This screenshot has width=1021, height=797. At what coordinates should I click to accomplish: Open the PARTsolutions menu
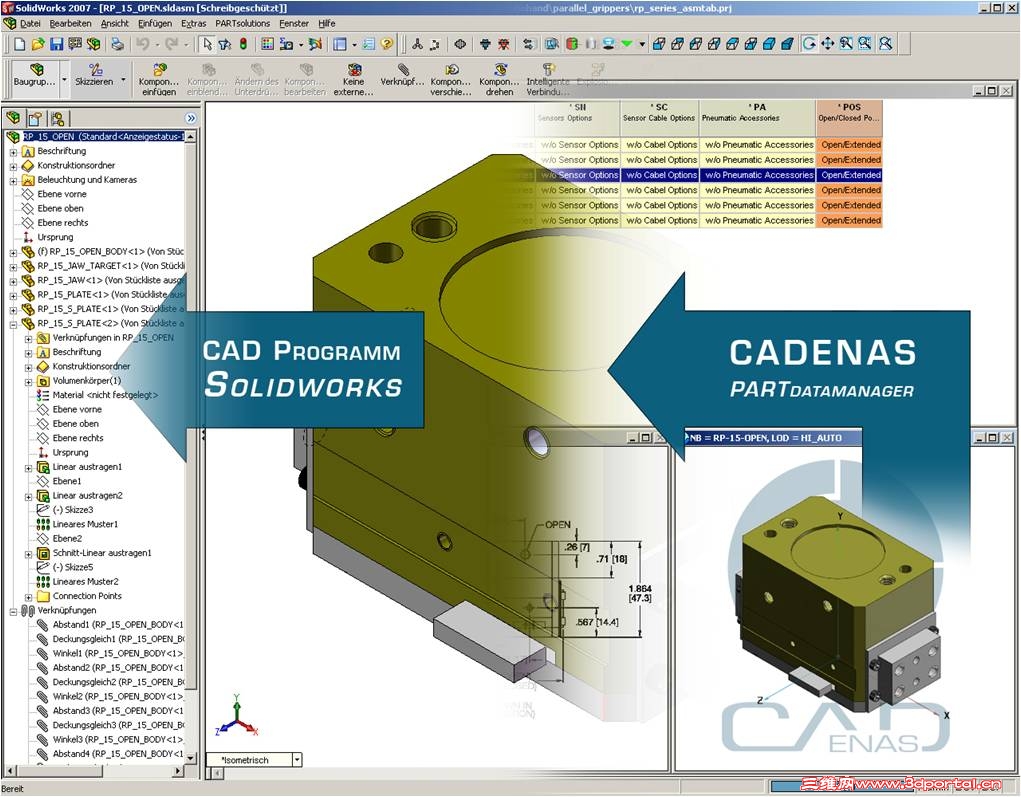[x=243, y=23]
